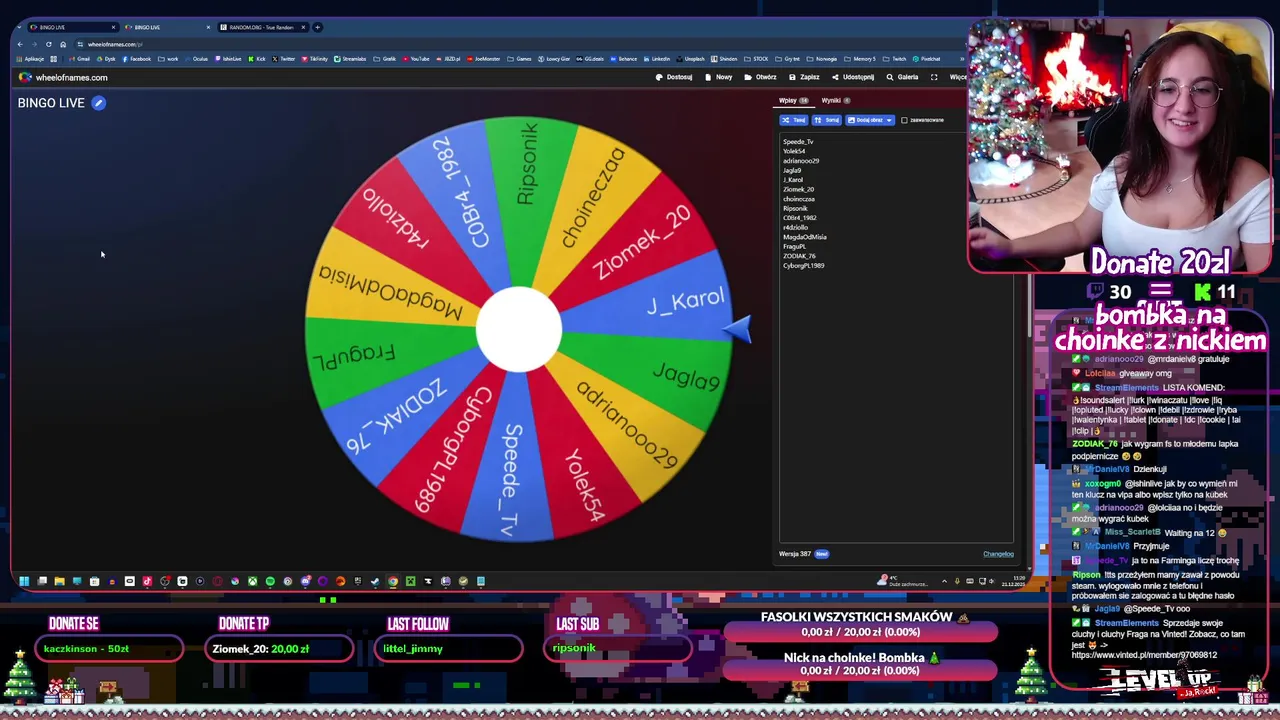1280x720 pixels.
Task: Expand the Grafik bookmarks folder
Action: [385, 59]
